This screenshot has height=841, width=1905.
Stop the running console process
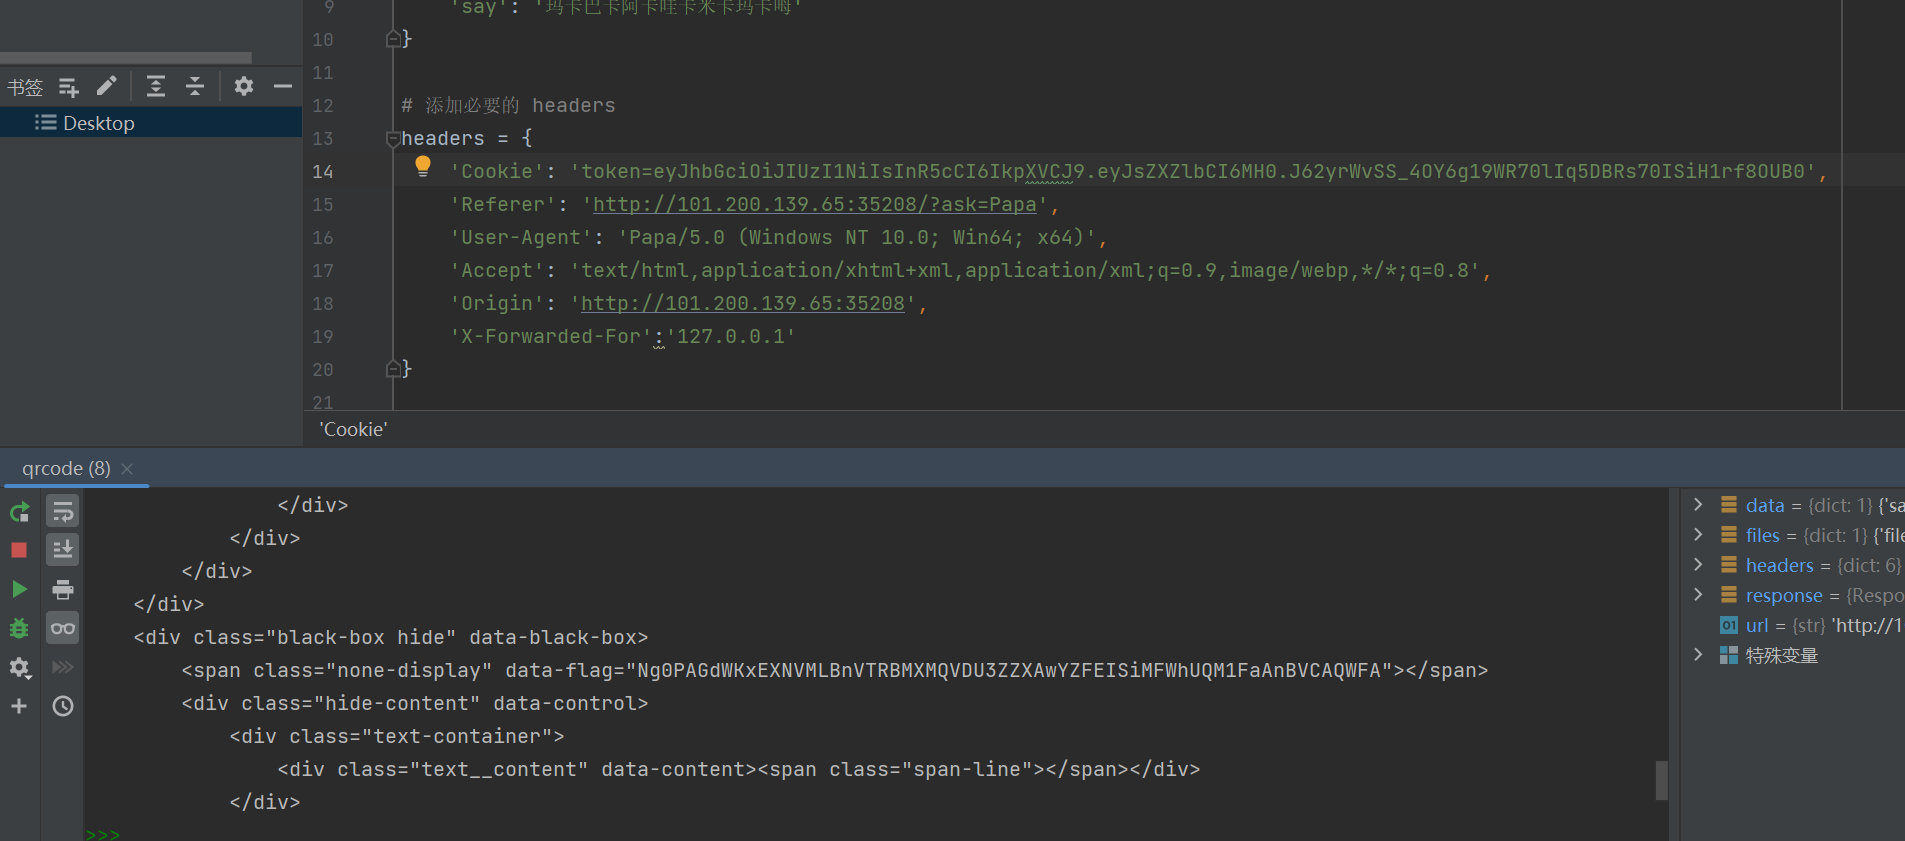19,550
